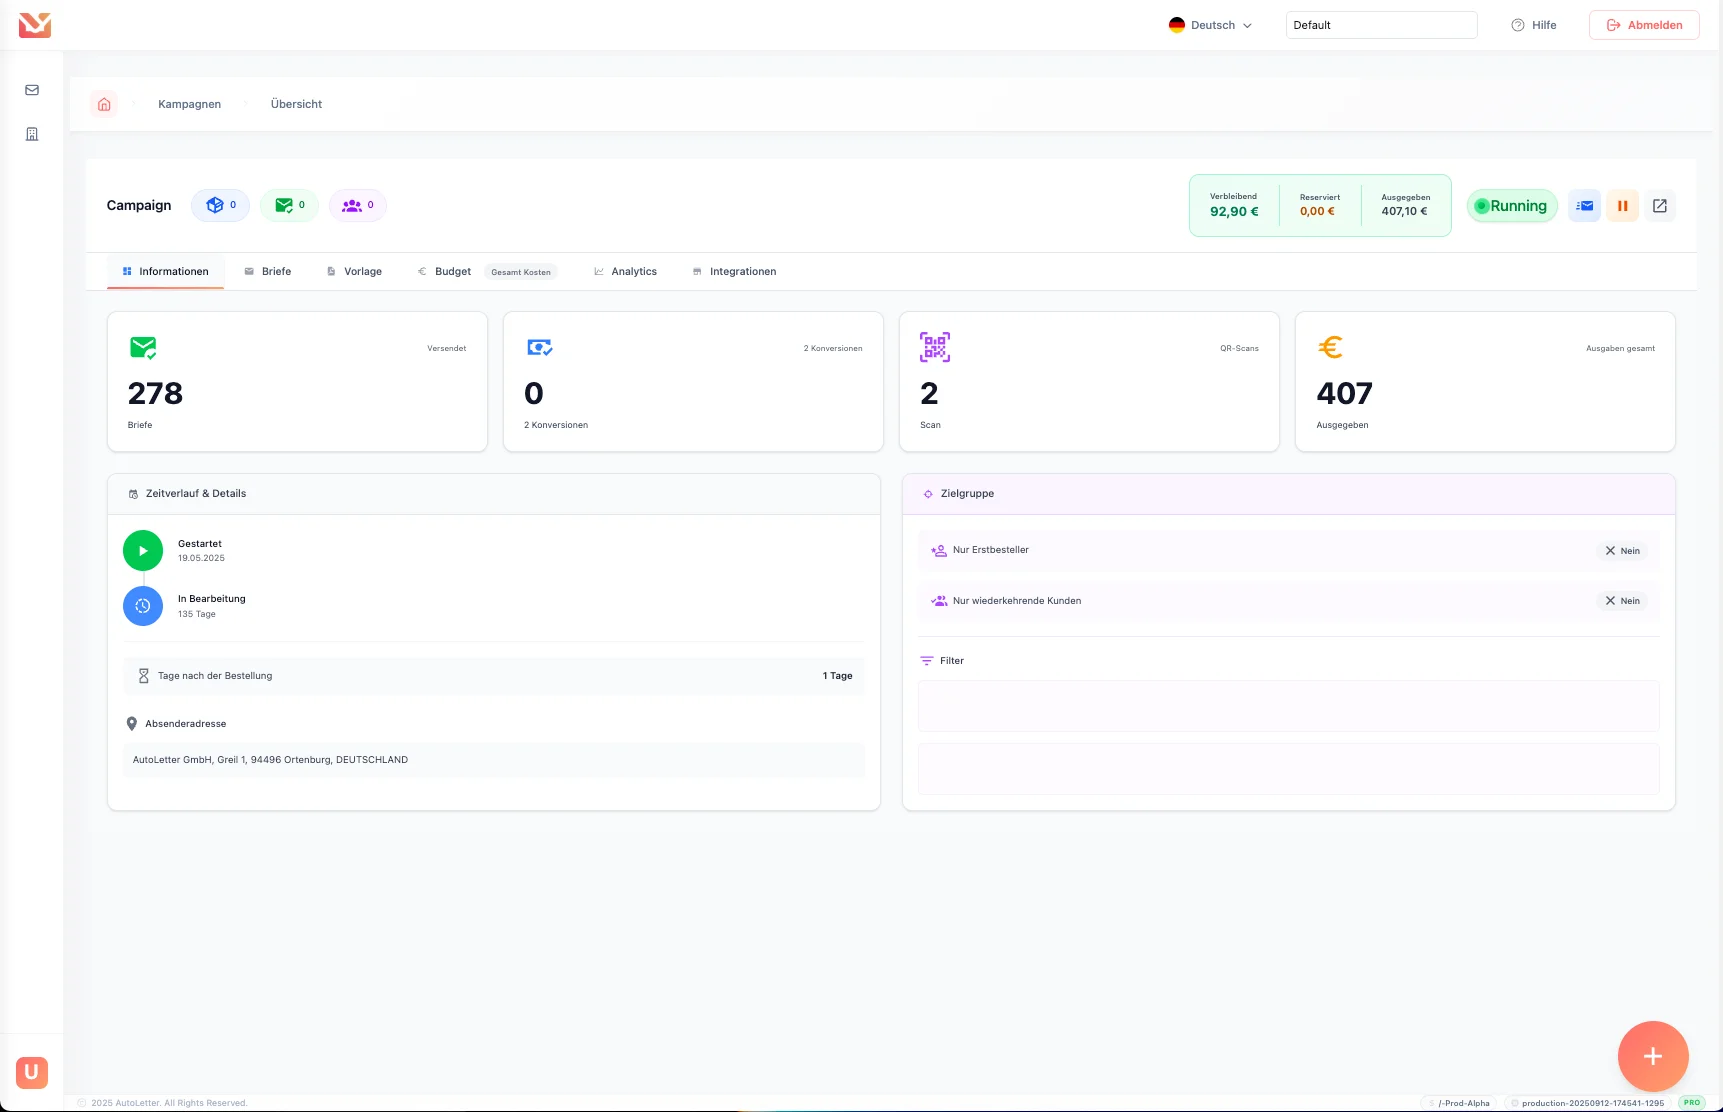Open the Hilfe link
The width and height of the screenshot is (1723, 1112).
pyautogui.click(x=1534, y=25)
